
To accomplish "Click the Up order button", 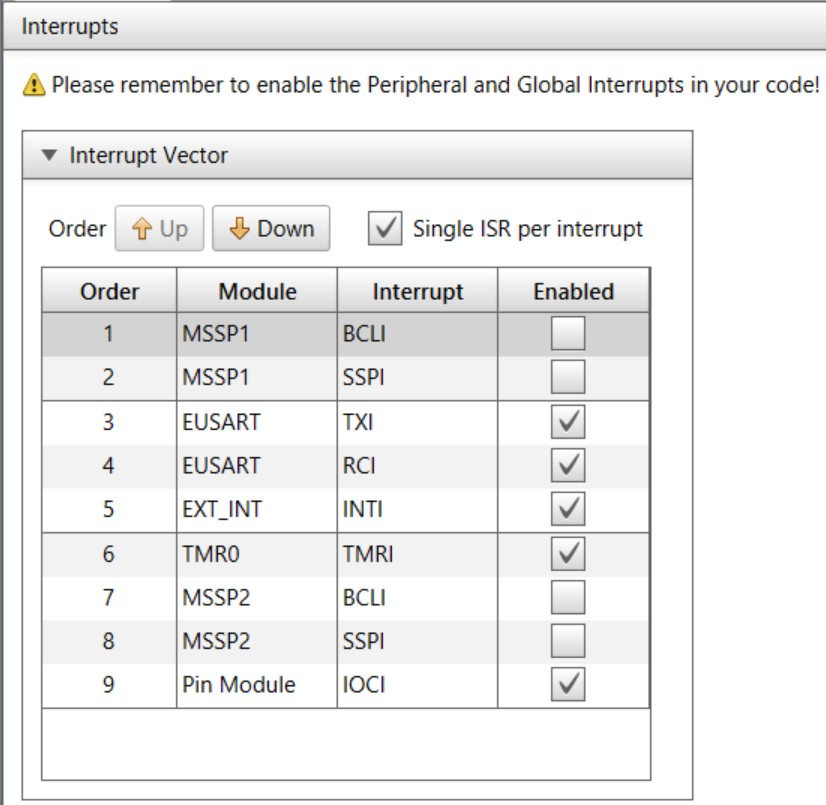I will click(x=159, y=229).
